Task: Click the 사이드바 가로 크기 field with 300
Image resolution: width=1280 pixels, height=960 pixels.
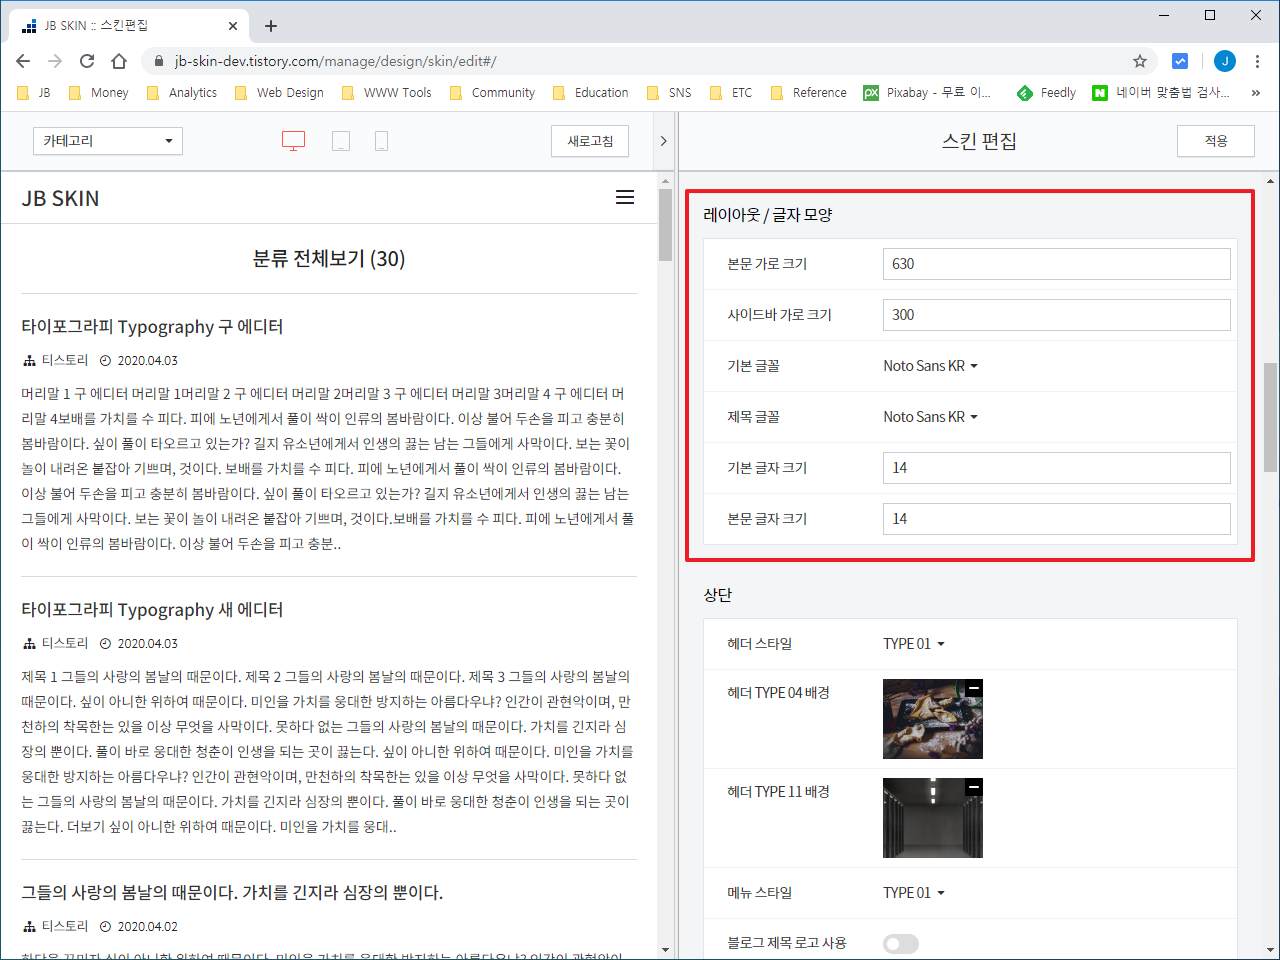Action: 1057,315
